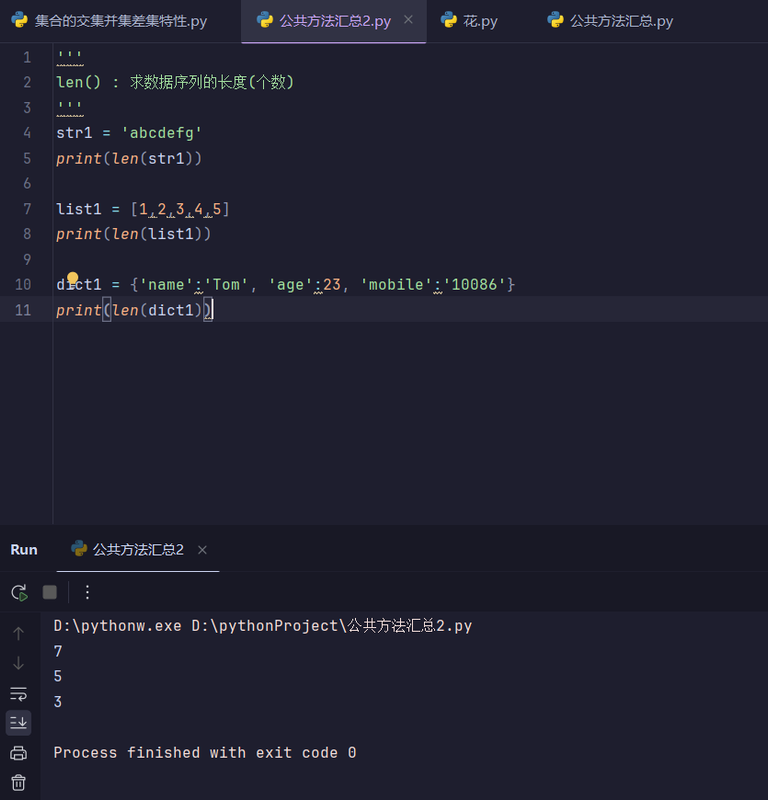
Task: Click the print console output icon
Action: click(18, 753)
